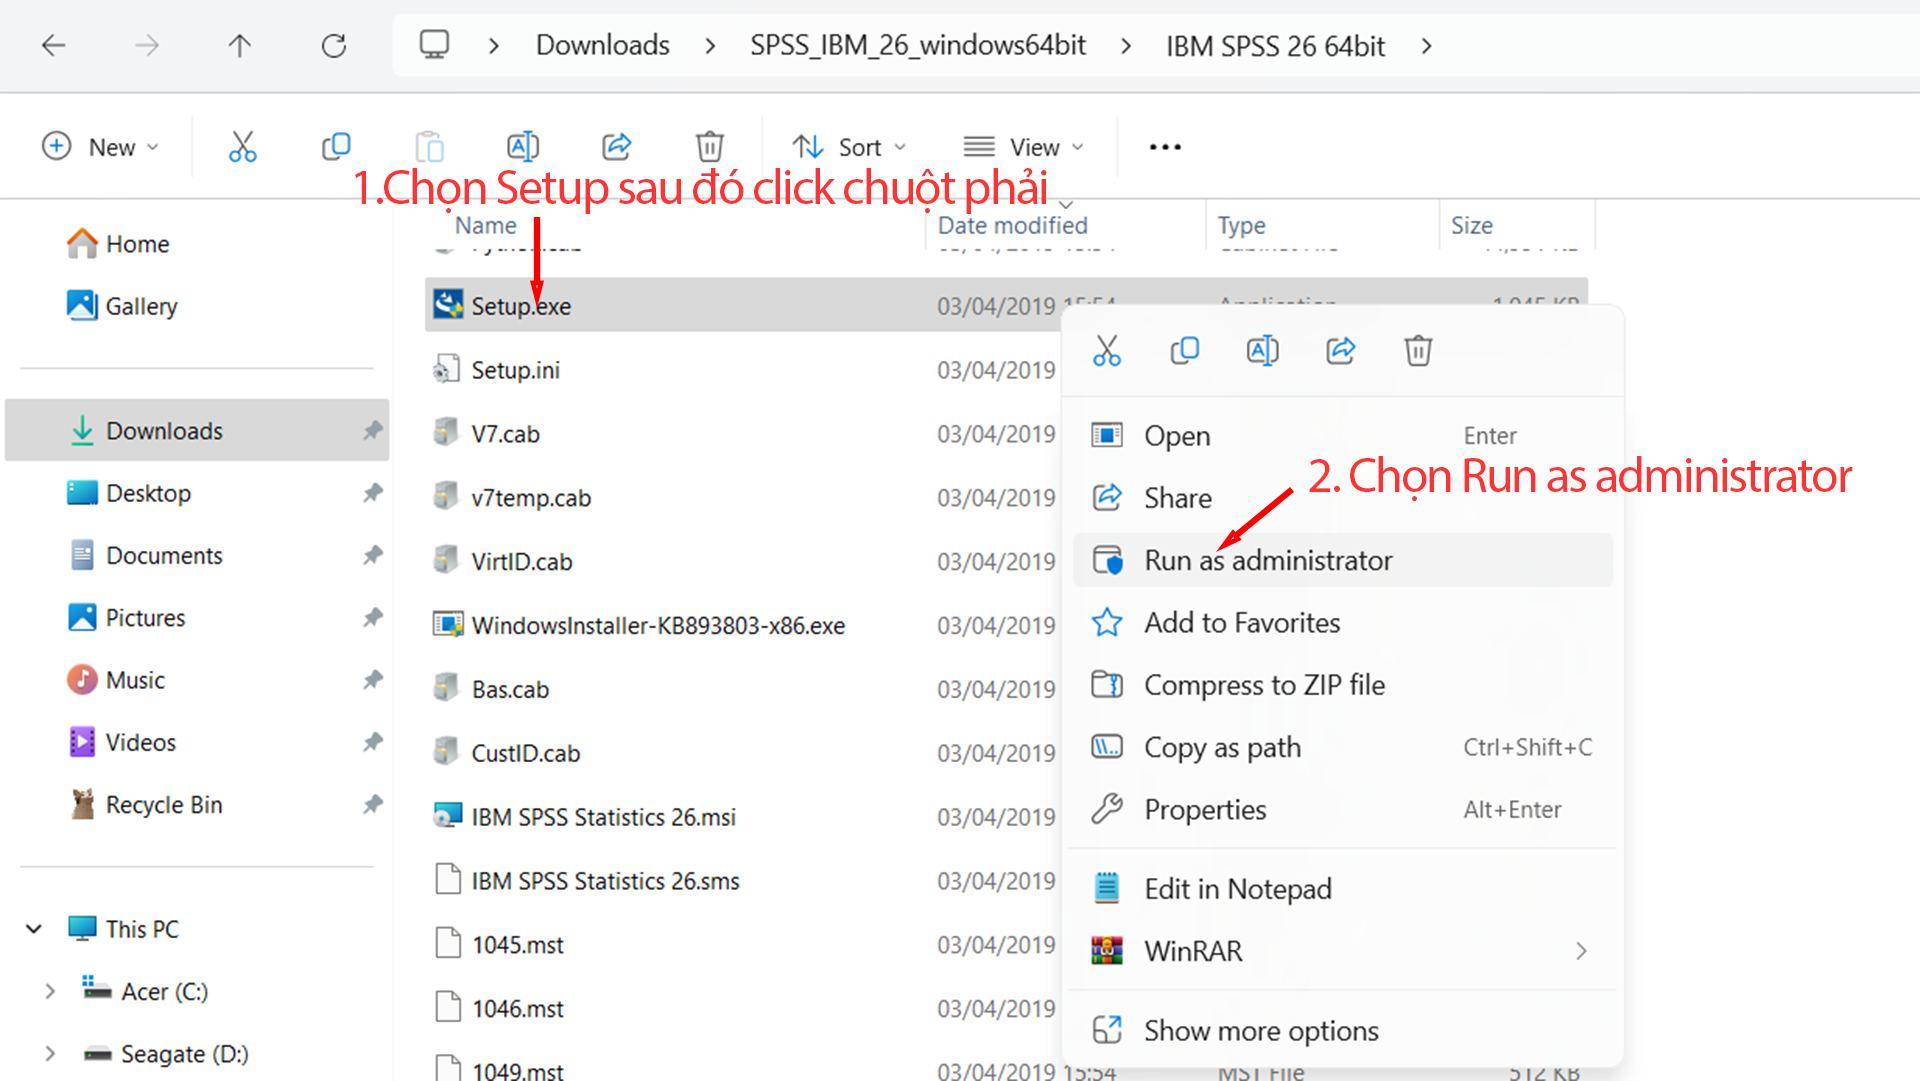Choose Share in the context menu
The image size is (1920, 1081).
pos(1342,498)
